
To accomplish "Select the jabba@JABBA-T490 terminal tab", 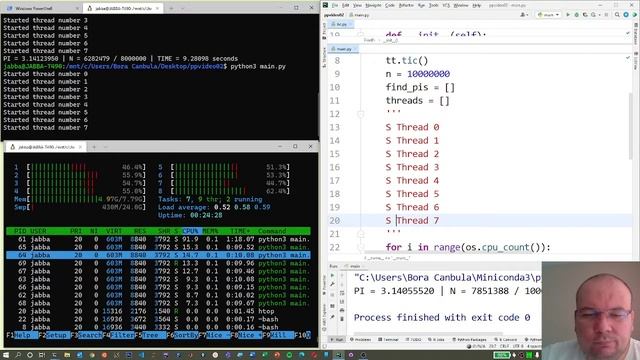I will [122, 8].
